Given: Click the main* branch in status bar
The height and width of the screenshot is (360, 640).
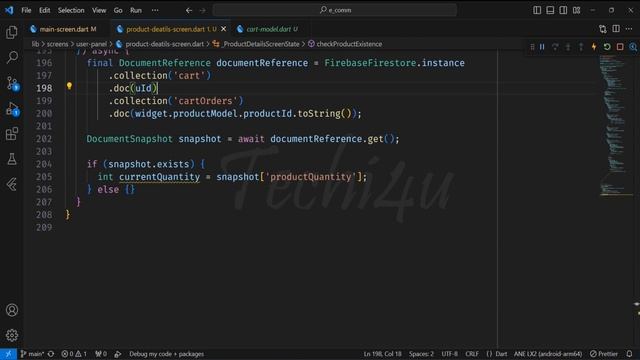Looking at the screenshot, I should point(32,354).
